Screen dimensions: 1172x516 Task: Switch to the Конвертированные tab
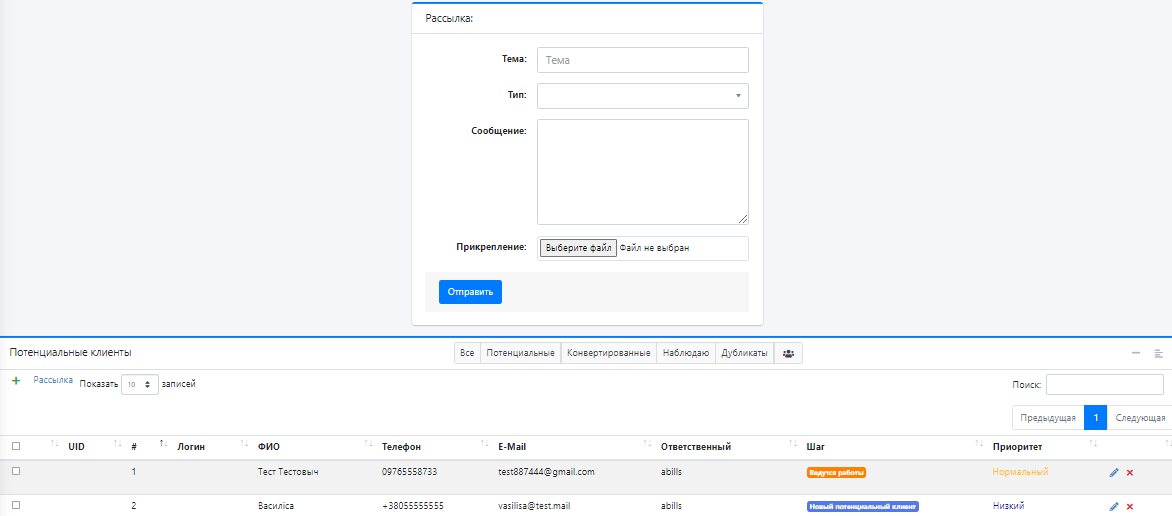(608, 353)
